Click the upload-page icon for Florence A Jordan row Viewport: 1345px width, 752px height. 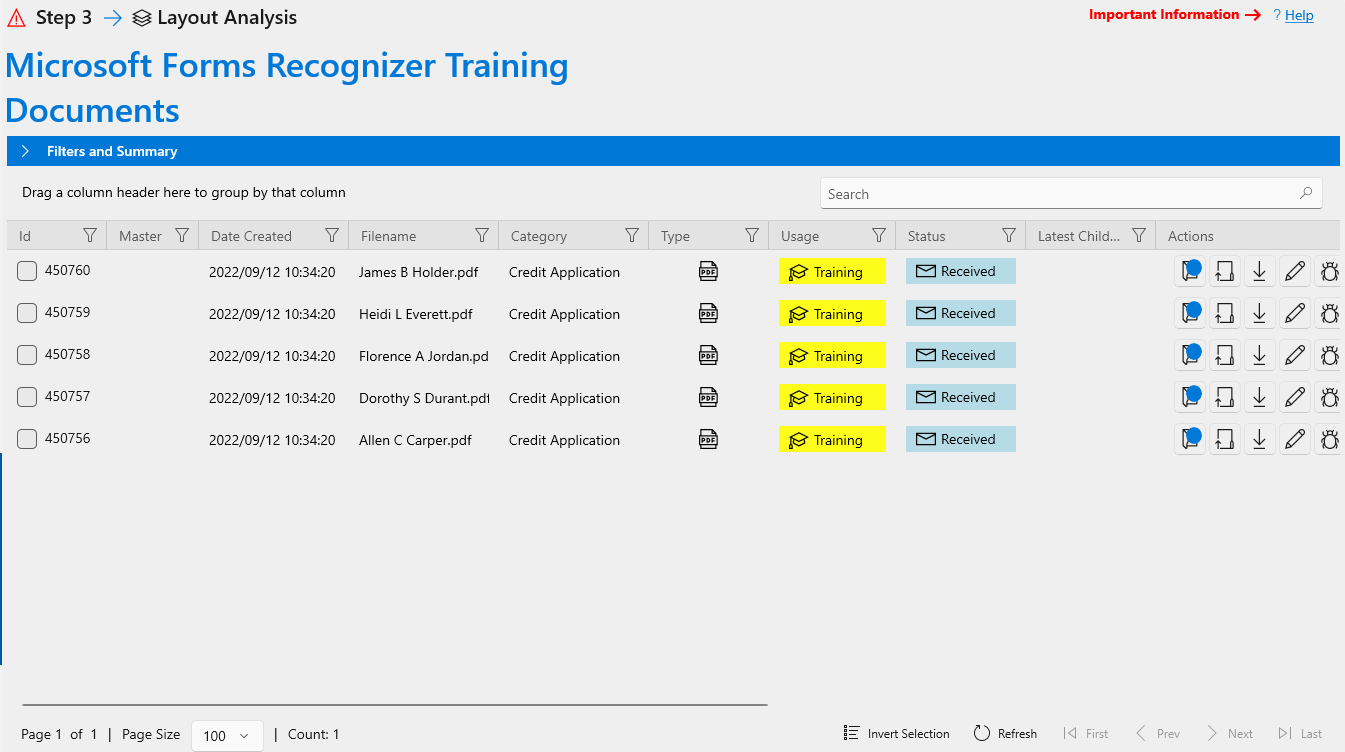(1225, 355)
